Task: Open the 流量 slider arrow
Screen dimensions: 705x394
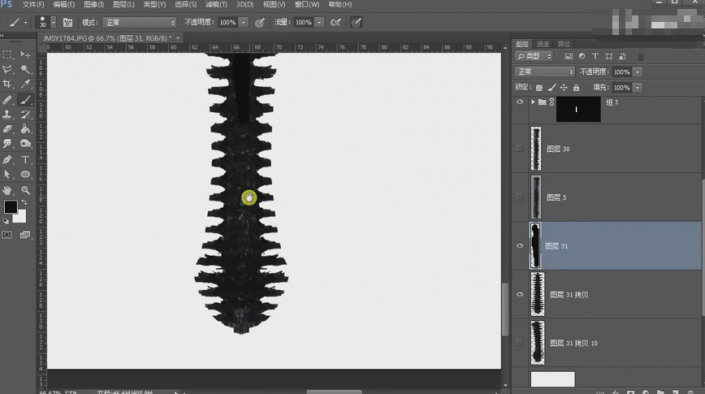Action: pos(319,22)
